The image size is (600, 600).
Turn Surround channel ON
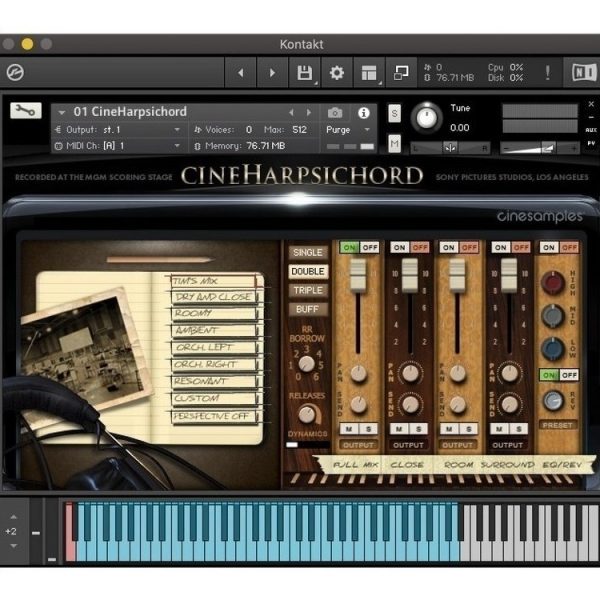click(501, 248)
